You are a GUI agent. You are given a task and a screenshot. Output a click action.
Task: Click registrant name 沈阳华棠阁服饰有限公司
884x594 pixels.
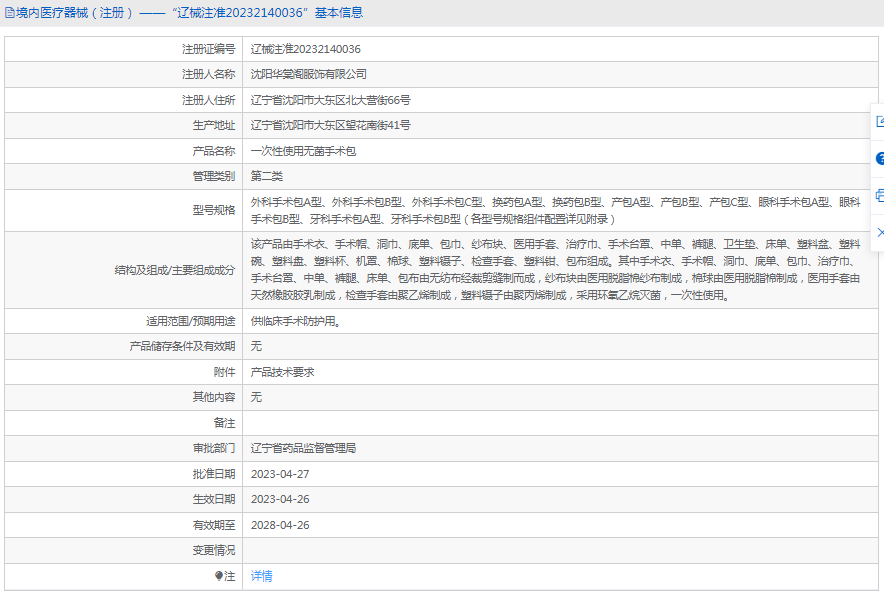pos(308,74)
